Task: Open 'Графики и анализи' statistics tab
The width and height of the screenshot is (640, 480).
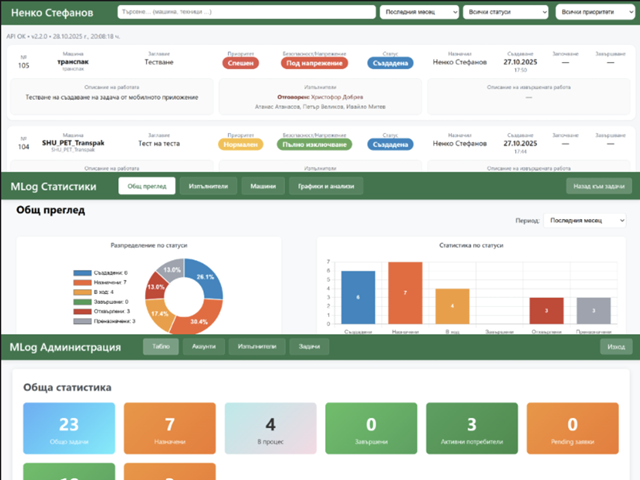Action: tap(326, 186)
